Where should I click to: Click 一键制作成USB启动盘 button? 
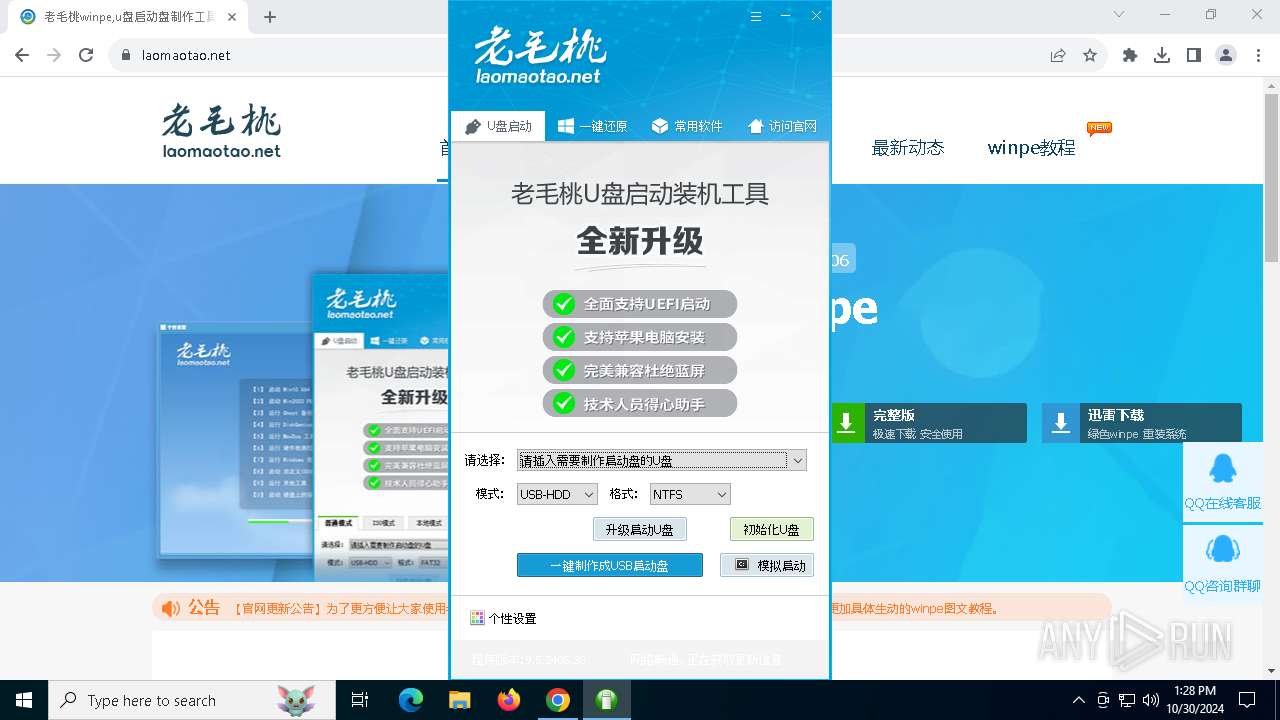click(610, 565)
